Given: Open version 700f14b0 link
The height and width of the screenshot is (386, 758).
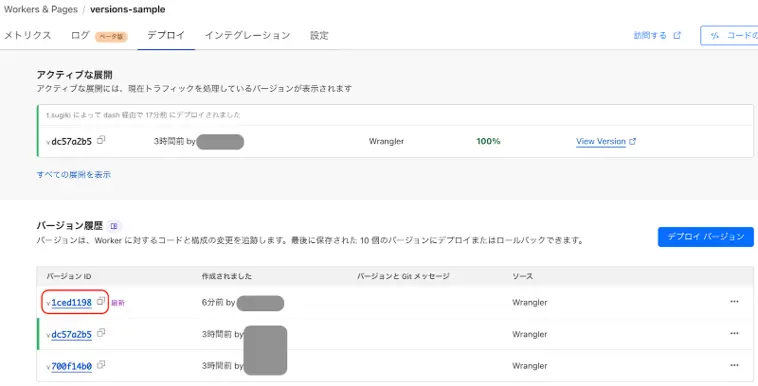Looking at the screenshot, I should [72, 366].
